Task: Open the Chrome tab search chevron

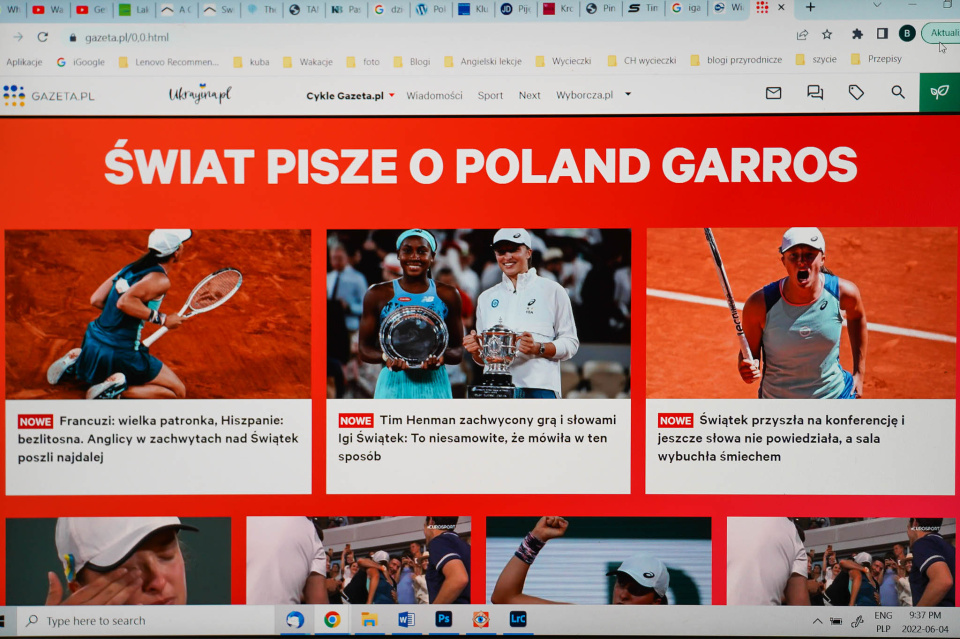Action: coord(877,6)
